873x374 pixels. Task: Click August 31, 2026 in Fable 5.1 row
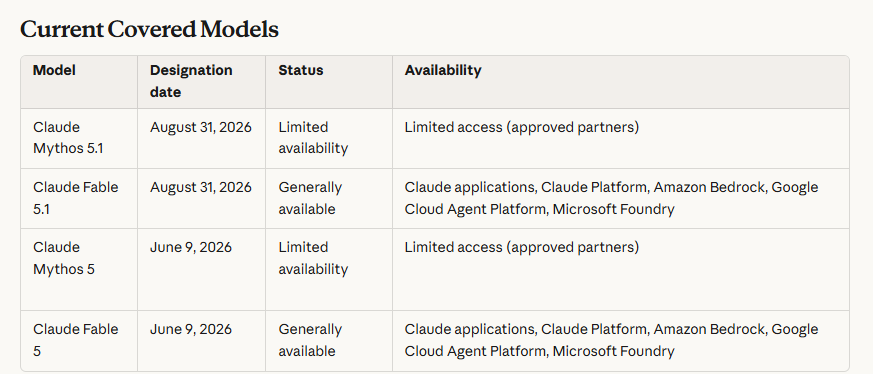pos(200,188)
